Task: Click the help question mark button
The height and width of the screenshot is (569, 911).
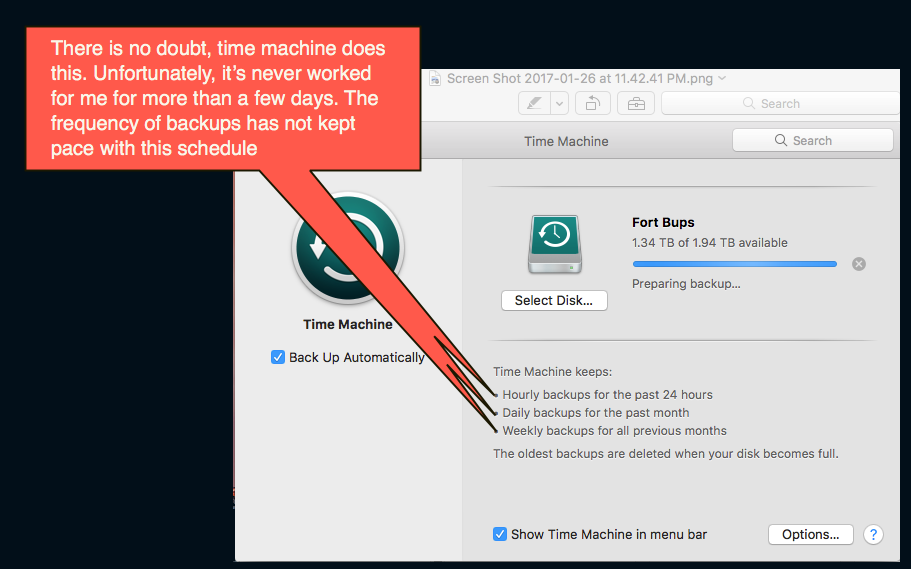Action: 873,534
